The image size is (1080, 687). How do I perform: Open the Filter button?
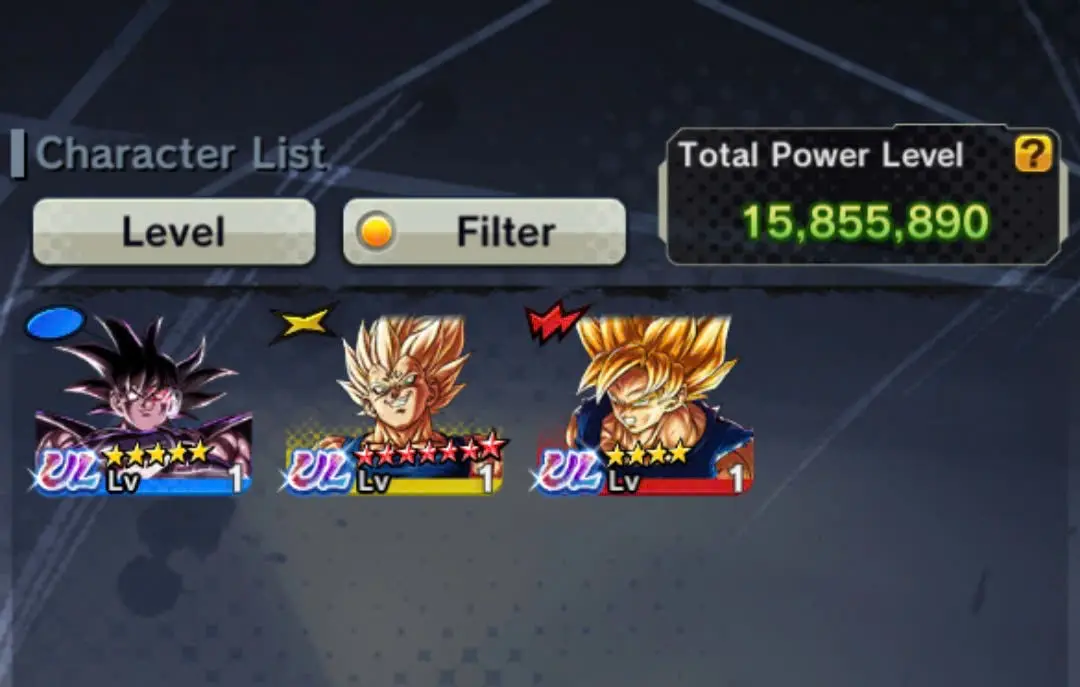point(484,232)
